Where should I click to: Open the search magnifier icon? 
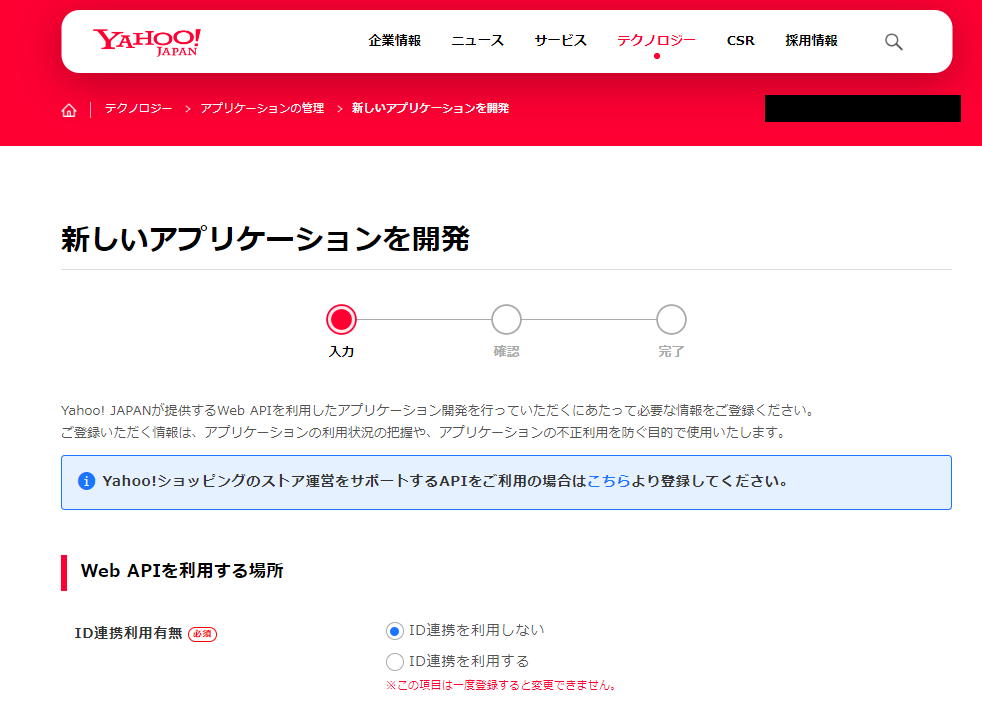(893, 41)
